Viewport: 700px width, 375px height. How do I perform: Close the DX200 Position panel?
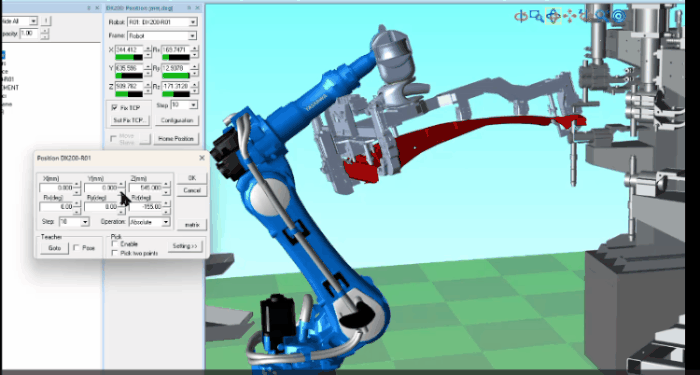tap(198, 8)
